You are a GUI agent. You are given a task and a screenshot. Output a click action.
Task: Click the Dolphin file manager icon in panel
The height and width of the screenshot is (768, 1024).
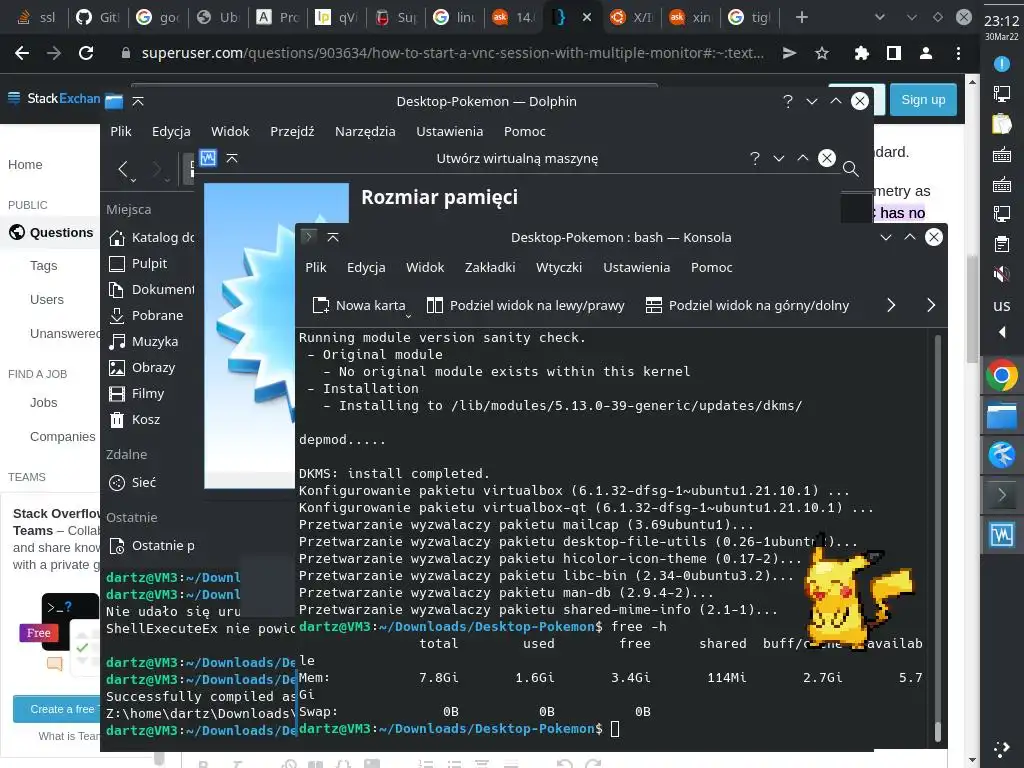pyautogui.click(x=1002, y=416)
